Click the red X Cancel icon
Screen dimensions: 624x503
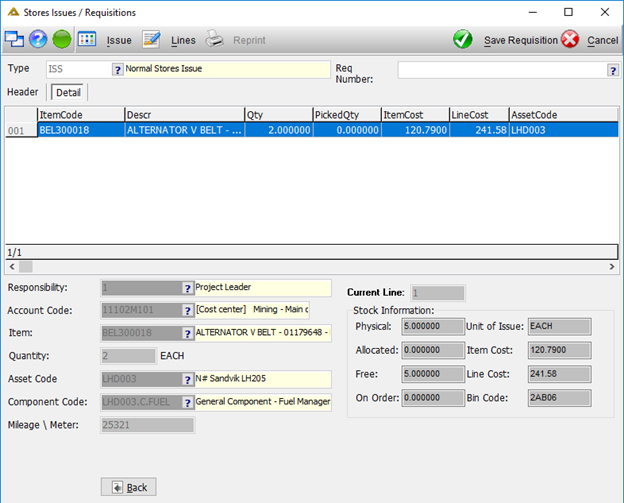[570, 39]
